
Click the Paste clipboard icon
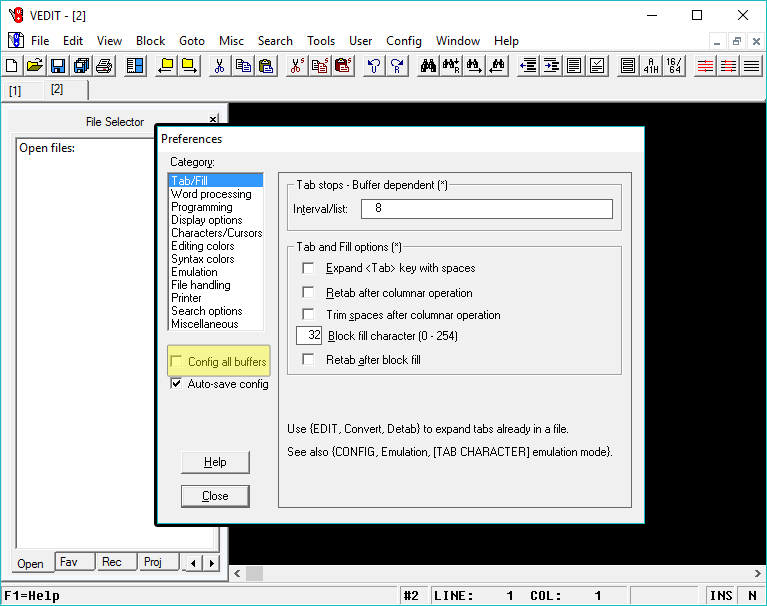pos(266,66)
